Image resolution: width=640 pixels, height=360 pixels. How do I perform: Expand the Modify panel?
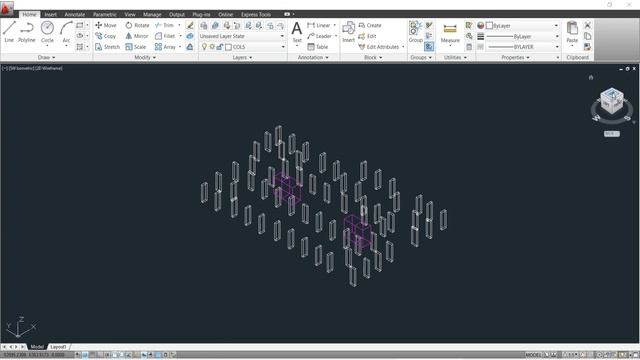point(145,58)
